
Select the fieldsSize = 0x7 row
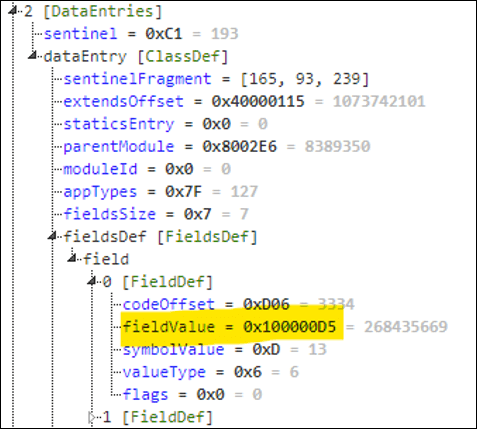(x=156, y=214)
